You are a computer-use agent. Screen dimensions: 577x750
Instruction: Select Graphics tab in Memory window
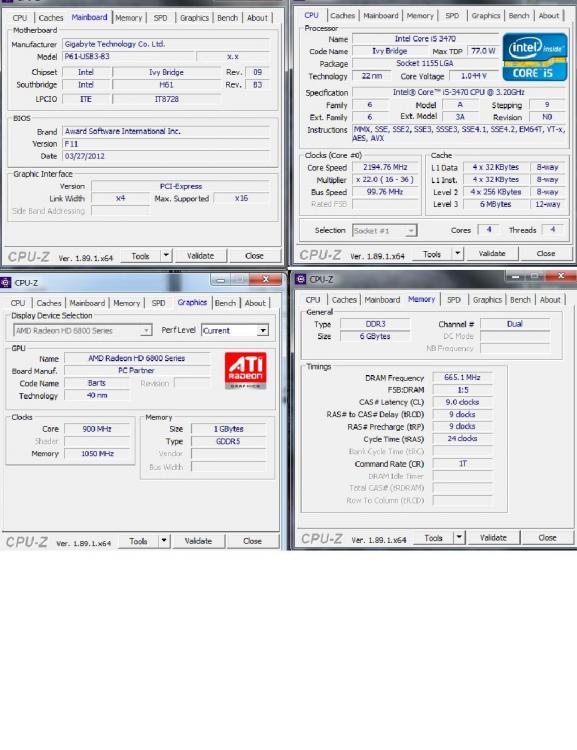[x=487, y=300]
